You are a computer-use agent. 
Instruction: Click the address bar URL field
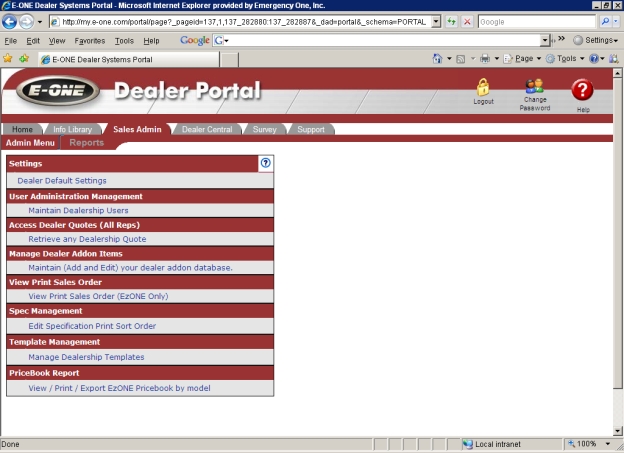pos(244,21)
